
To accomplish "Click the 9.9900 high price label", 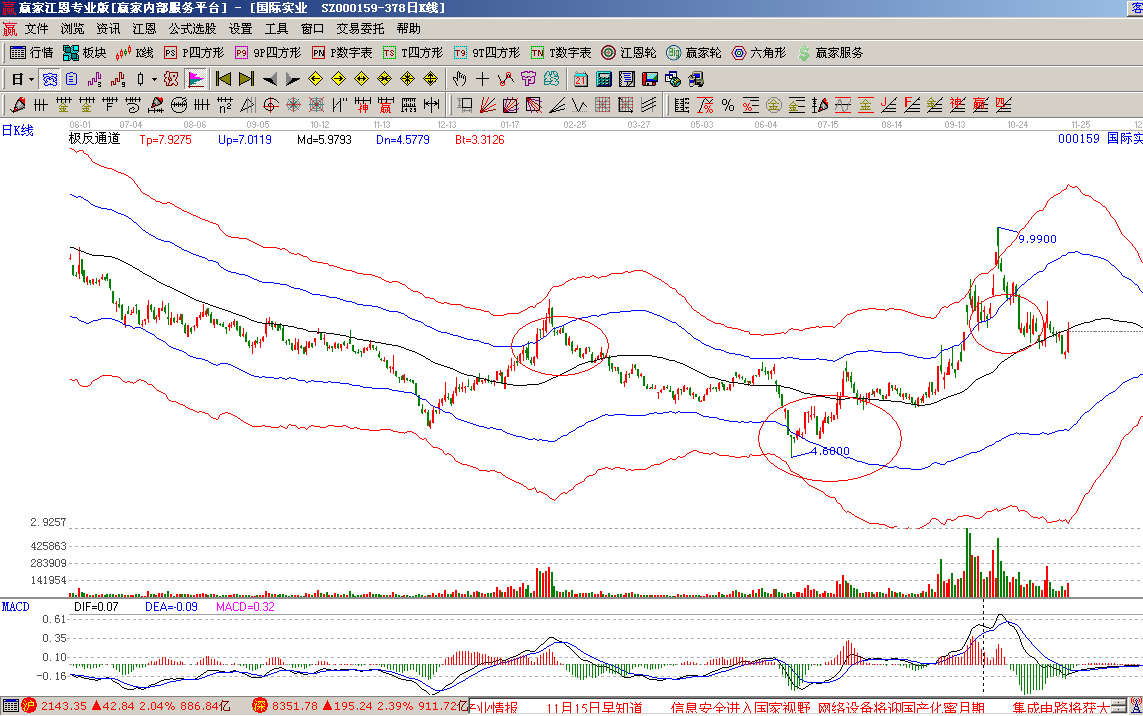I will point(1037,239).
